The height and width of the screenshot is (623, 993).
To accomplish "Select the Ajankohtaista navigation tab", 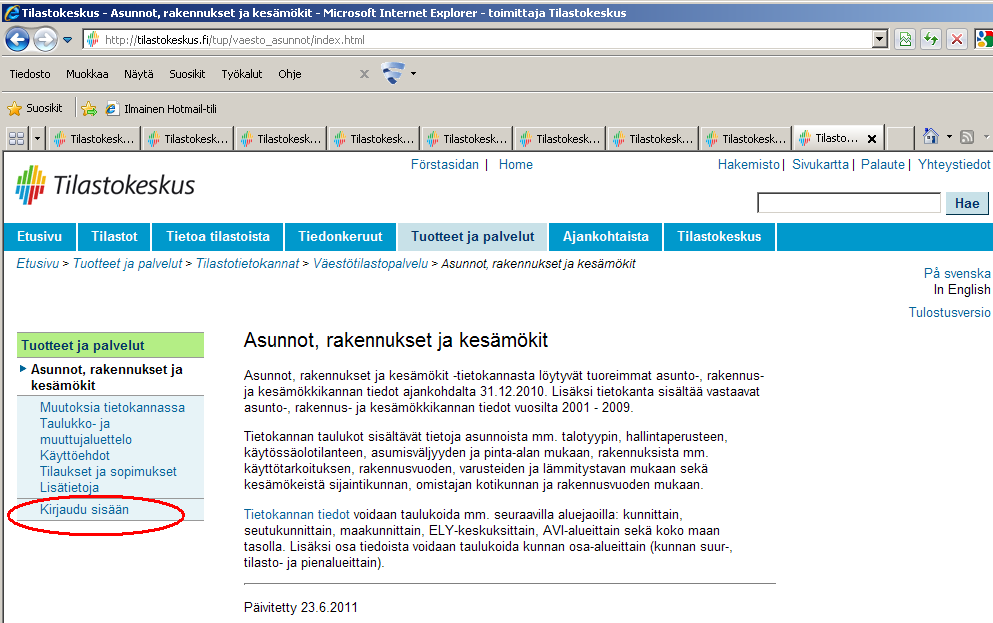I will 605,237.
